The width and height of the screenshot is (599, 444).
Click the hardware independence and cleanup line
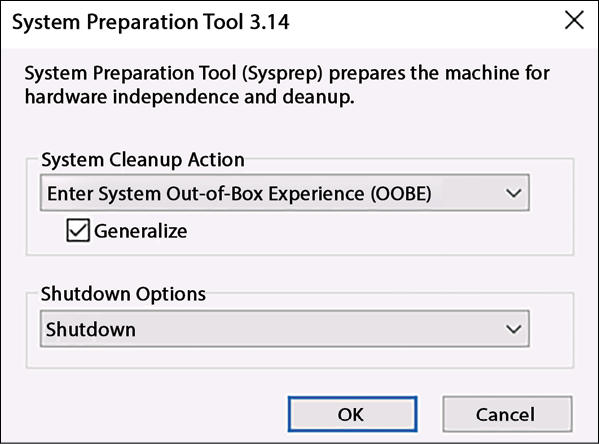189,97
